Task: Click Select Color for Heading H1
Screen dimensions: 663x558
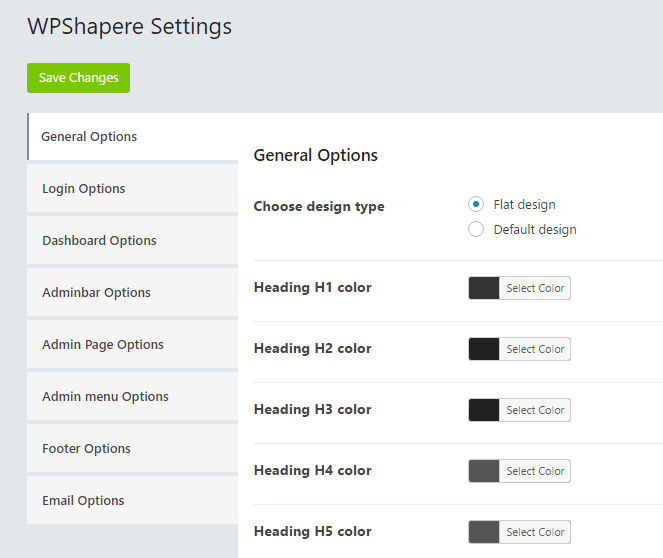Action: click(535, 288)
